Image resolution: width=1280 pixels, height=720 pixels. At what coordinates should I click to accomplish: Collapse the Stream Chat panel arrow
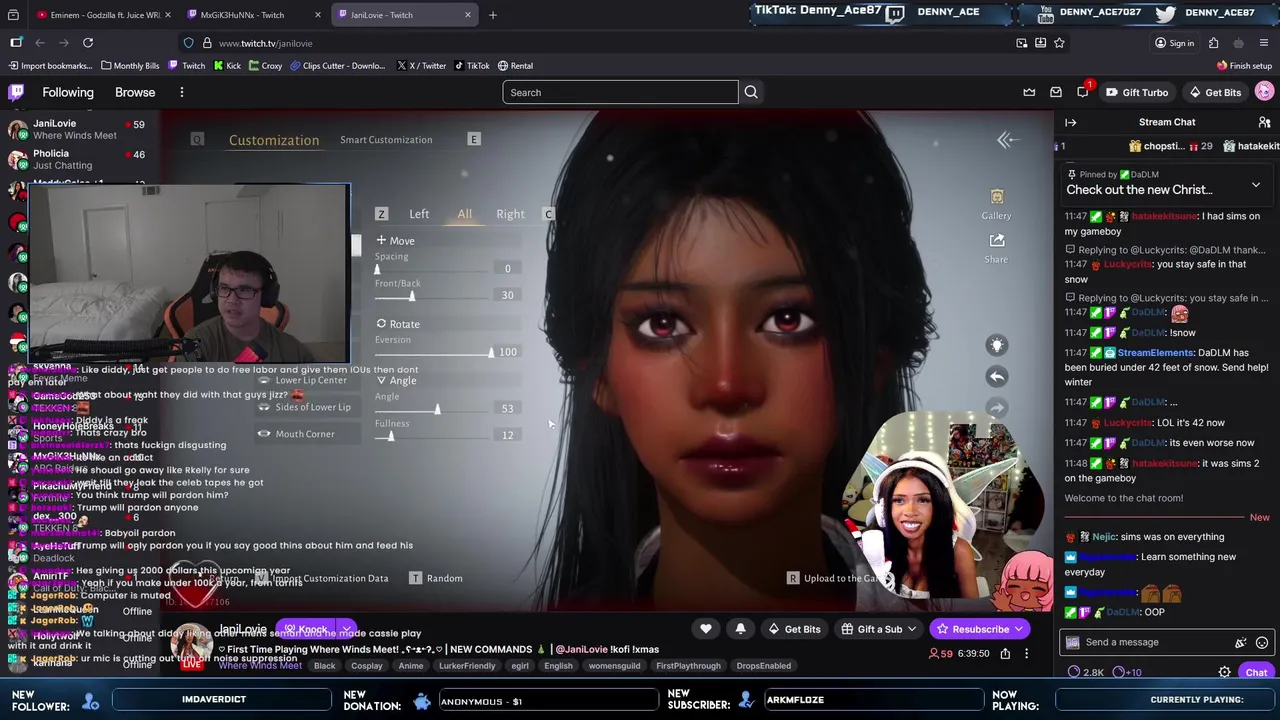[x=1071, y=122]
